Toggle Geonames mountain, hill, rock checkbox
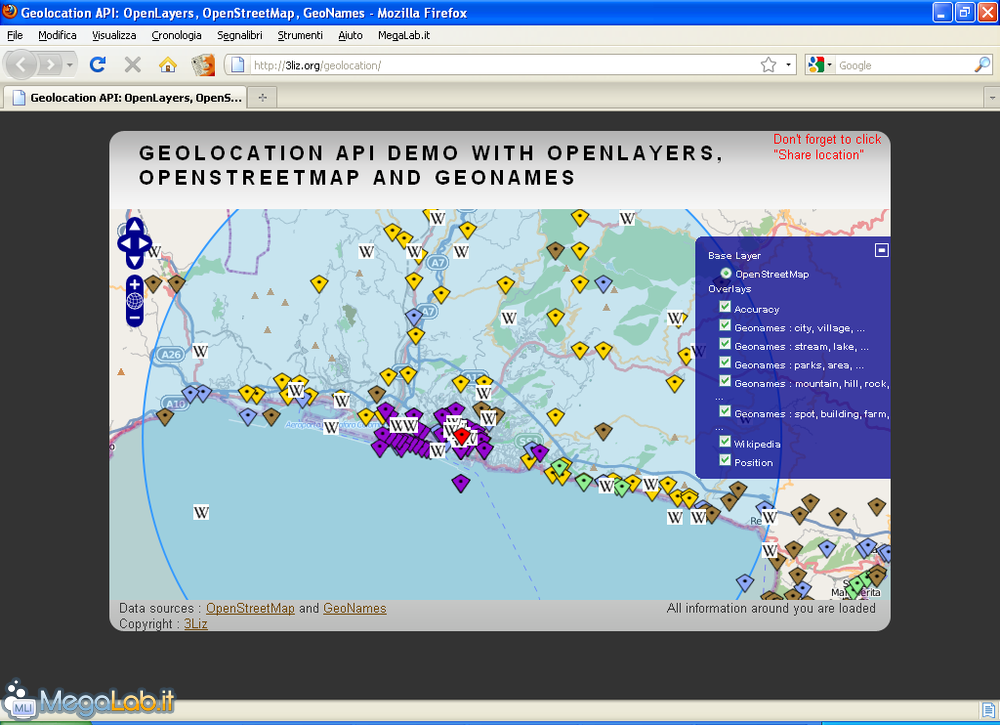The width and height of the screenshot is (1000, 725). [725, 381]
